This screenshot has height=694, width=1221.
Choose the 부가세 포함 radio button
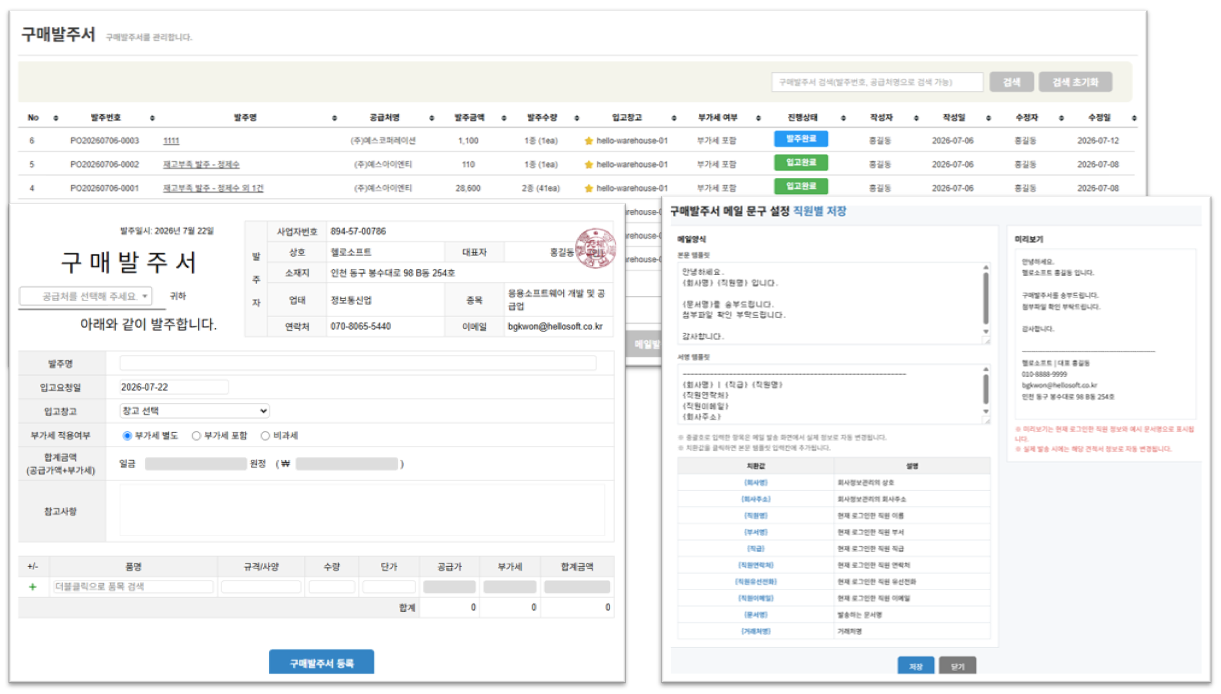[196, 435]
